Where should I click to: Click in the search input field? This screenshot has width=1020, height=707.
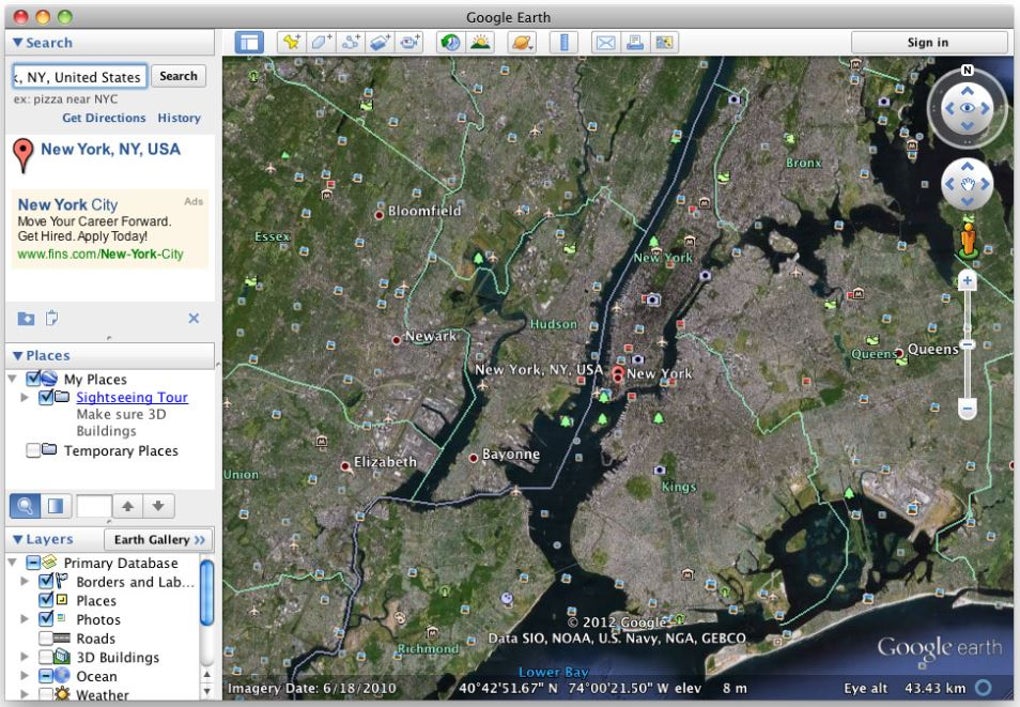tap(79, 77)
